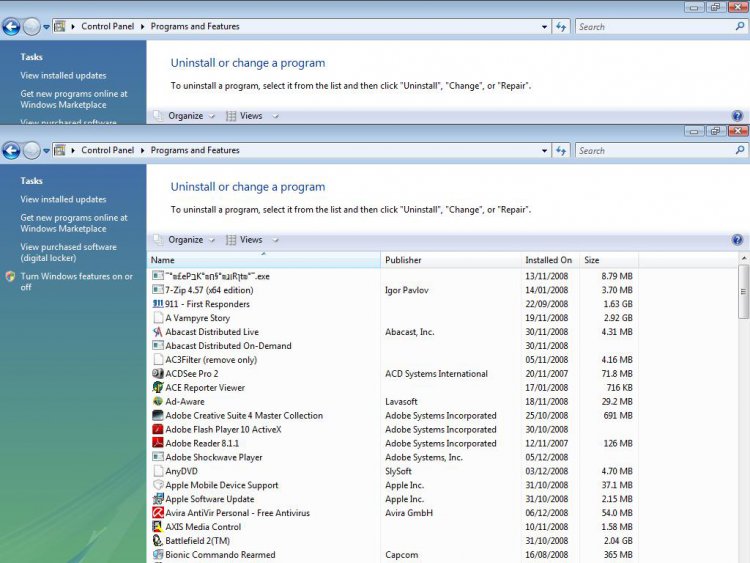Click the AnyDVD program icon
The image size is (750, 563).
pyautogui.click(x=157, y=471)
